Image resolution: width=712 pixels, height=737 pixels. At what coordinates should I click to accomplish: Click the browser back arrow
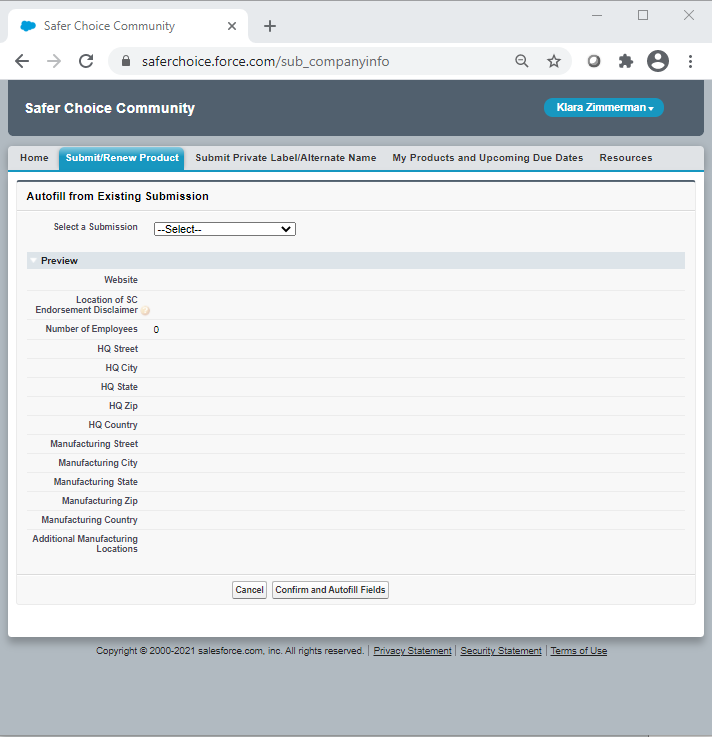pyautogui.click(x=22, y=61)
